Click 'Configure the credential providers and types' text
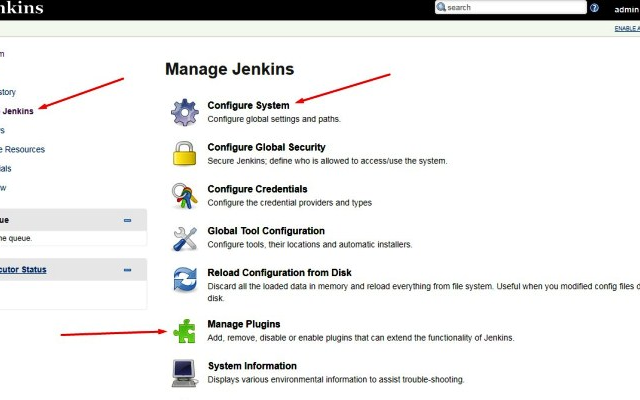Image resolution: width=640 pixels, height=400 pixels. (289, 202)
